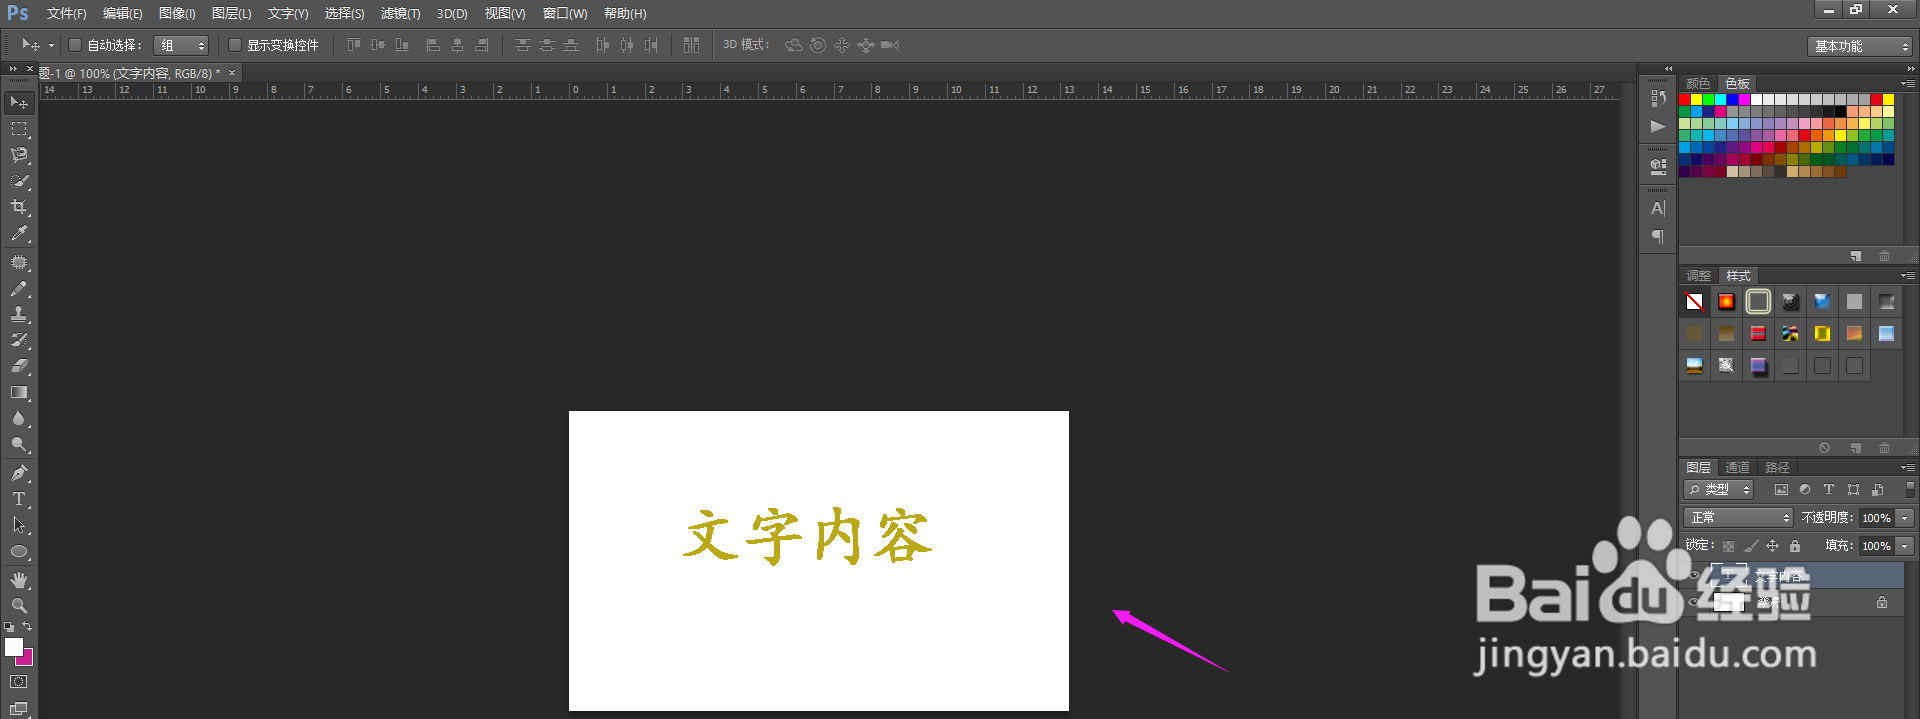Enable the 显示变换控件 checkbox
This screenshot has height=719, width=1920.
point(234,45)
